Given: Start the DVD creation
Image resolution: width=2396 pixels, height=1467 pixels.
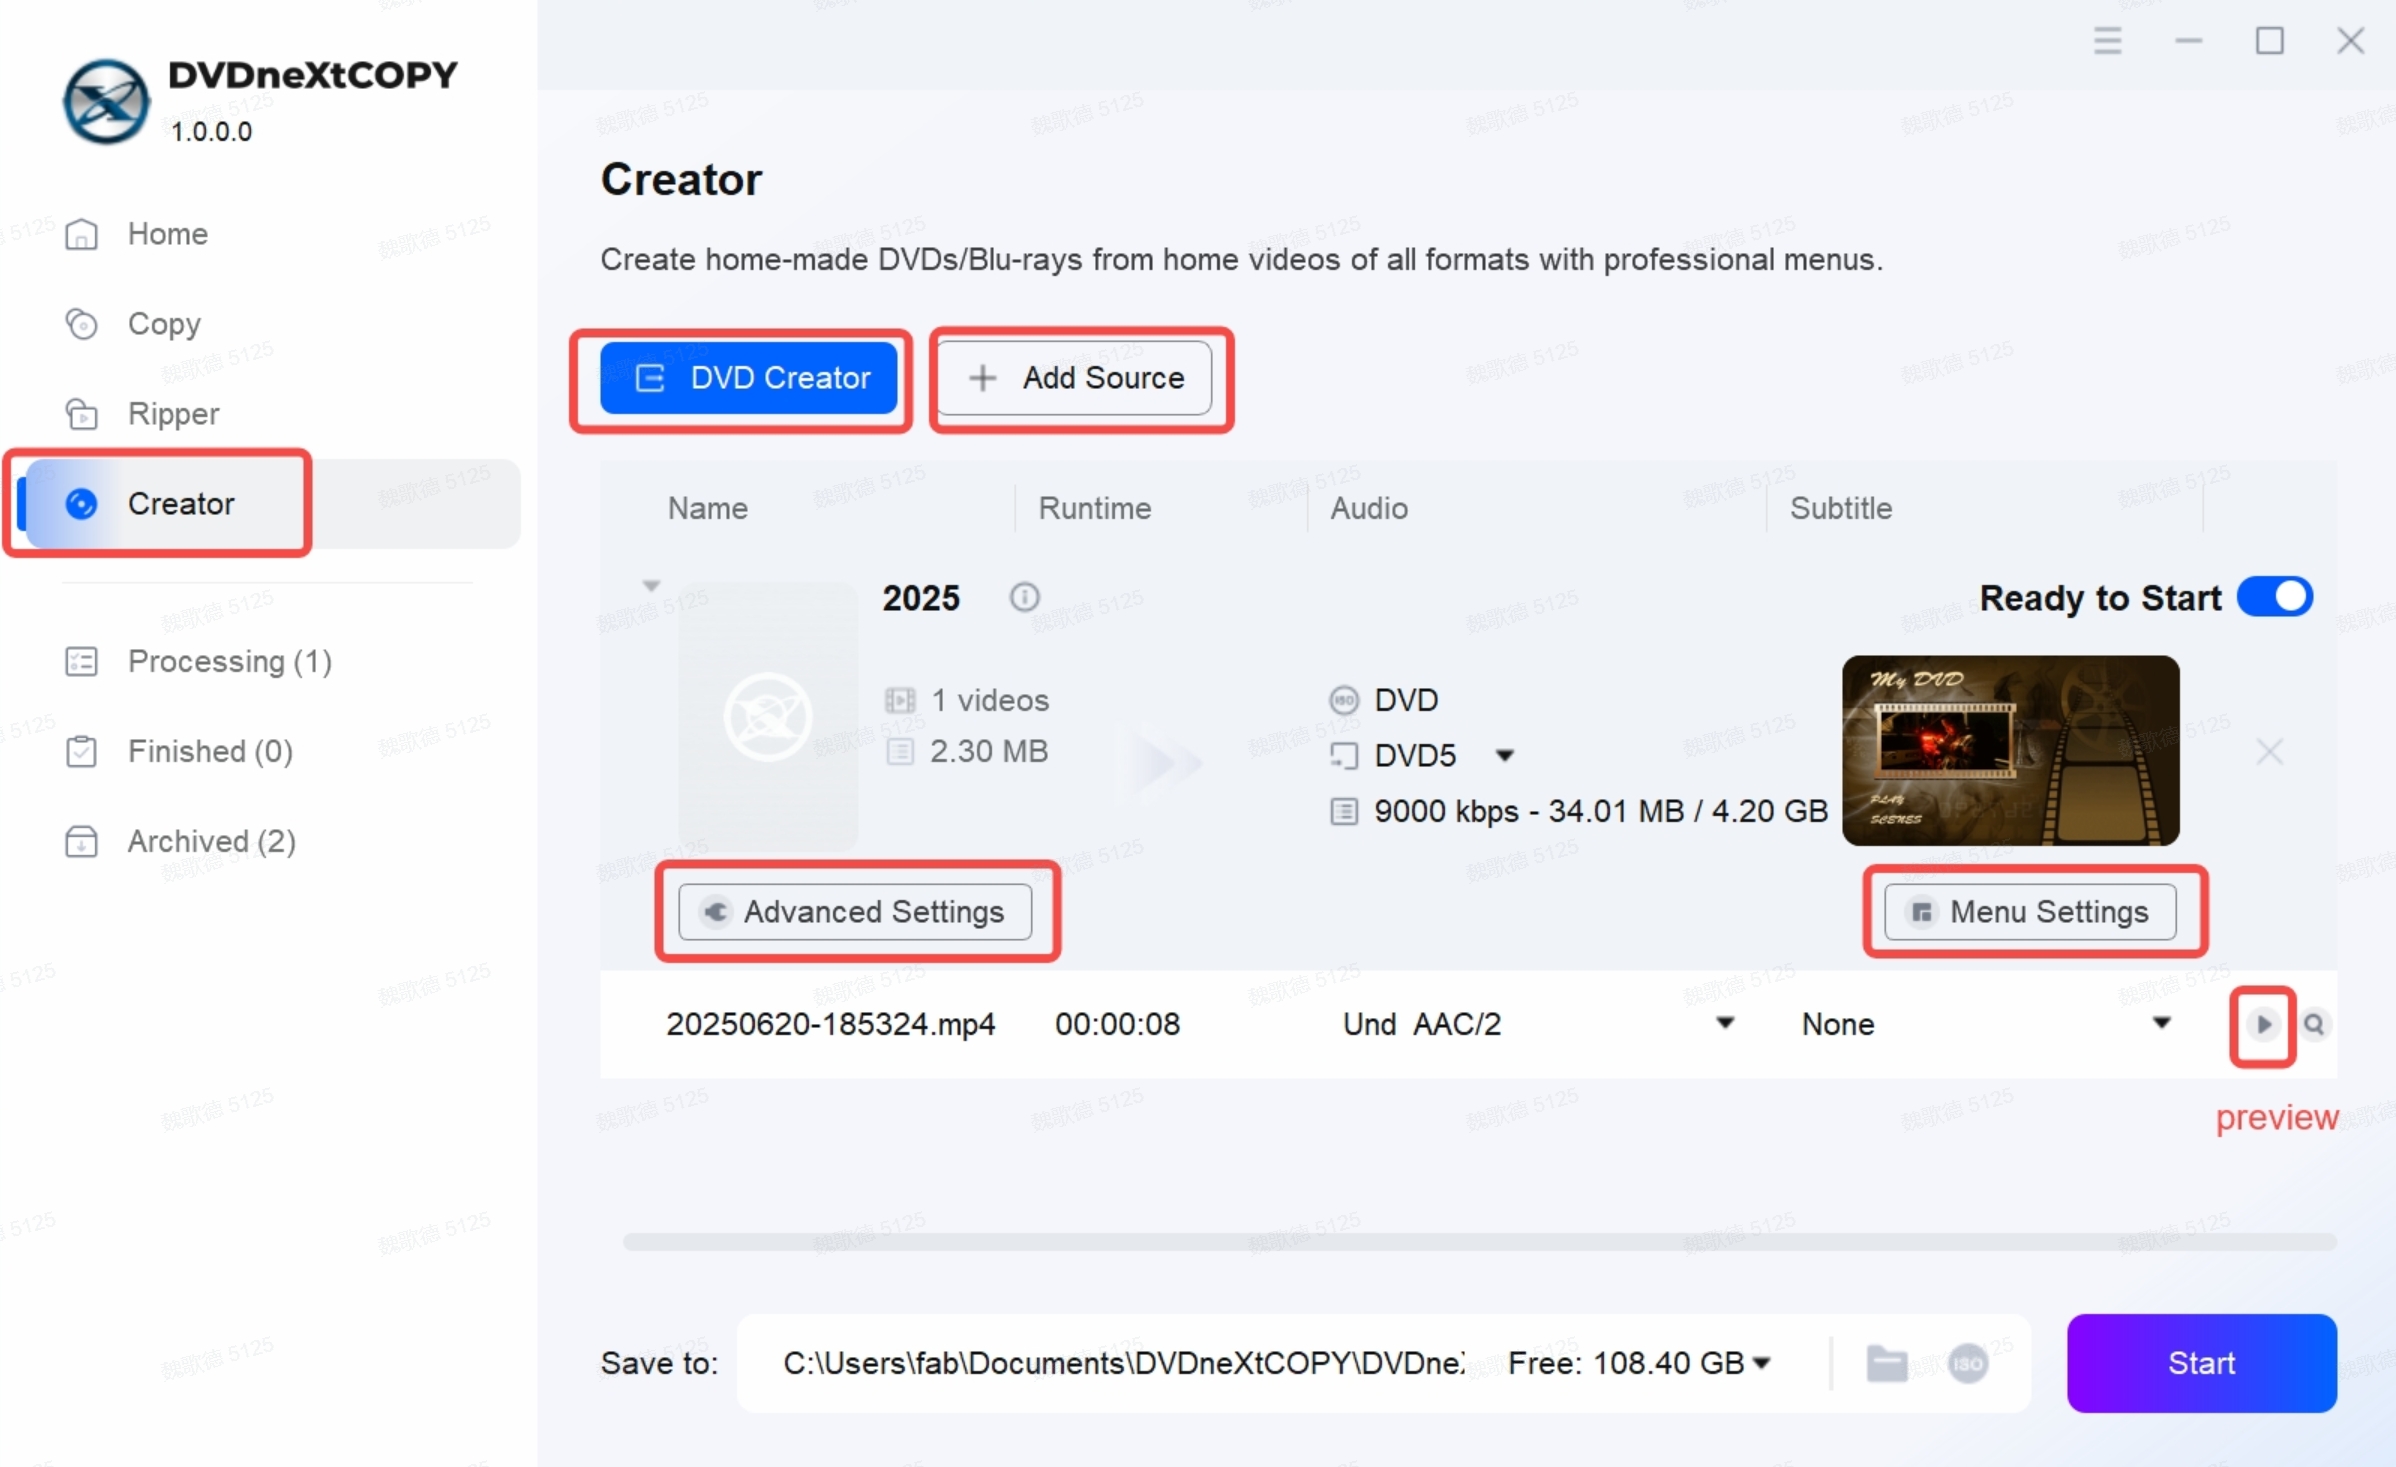Looking at the screenshot, I should pyautogui.click(x=2201, y=1363).
